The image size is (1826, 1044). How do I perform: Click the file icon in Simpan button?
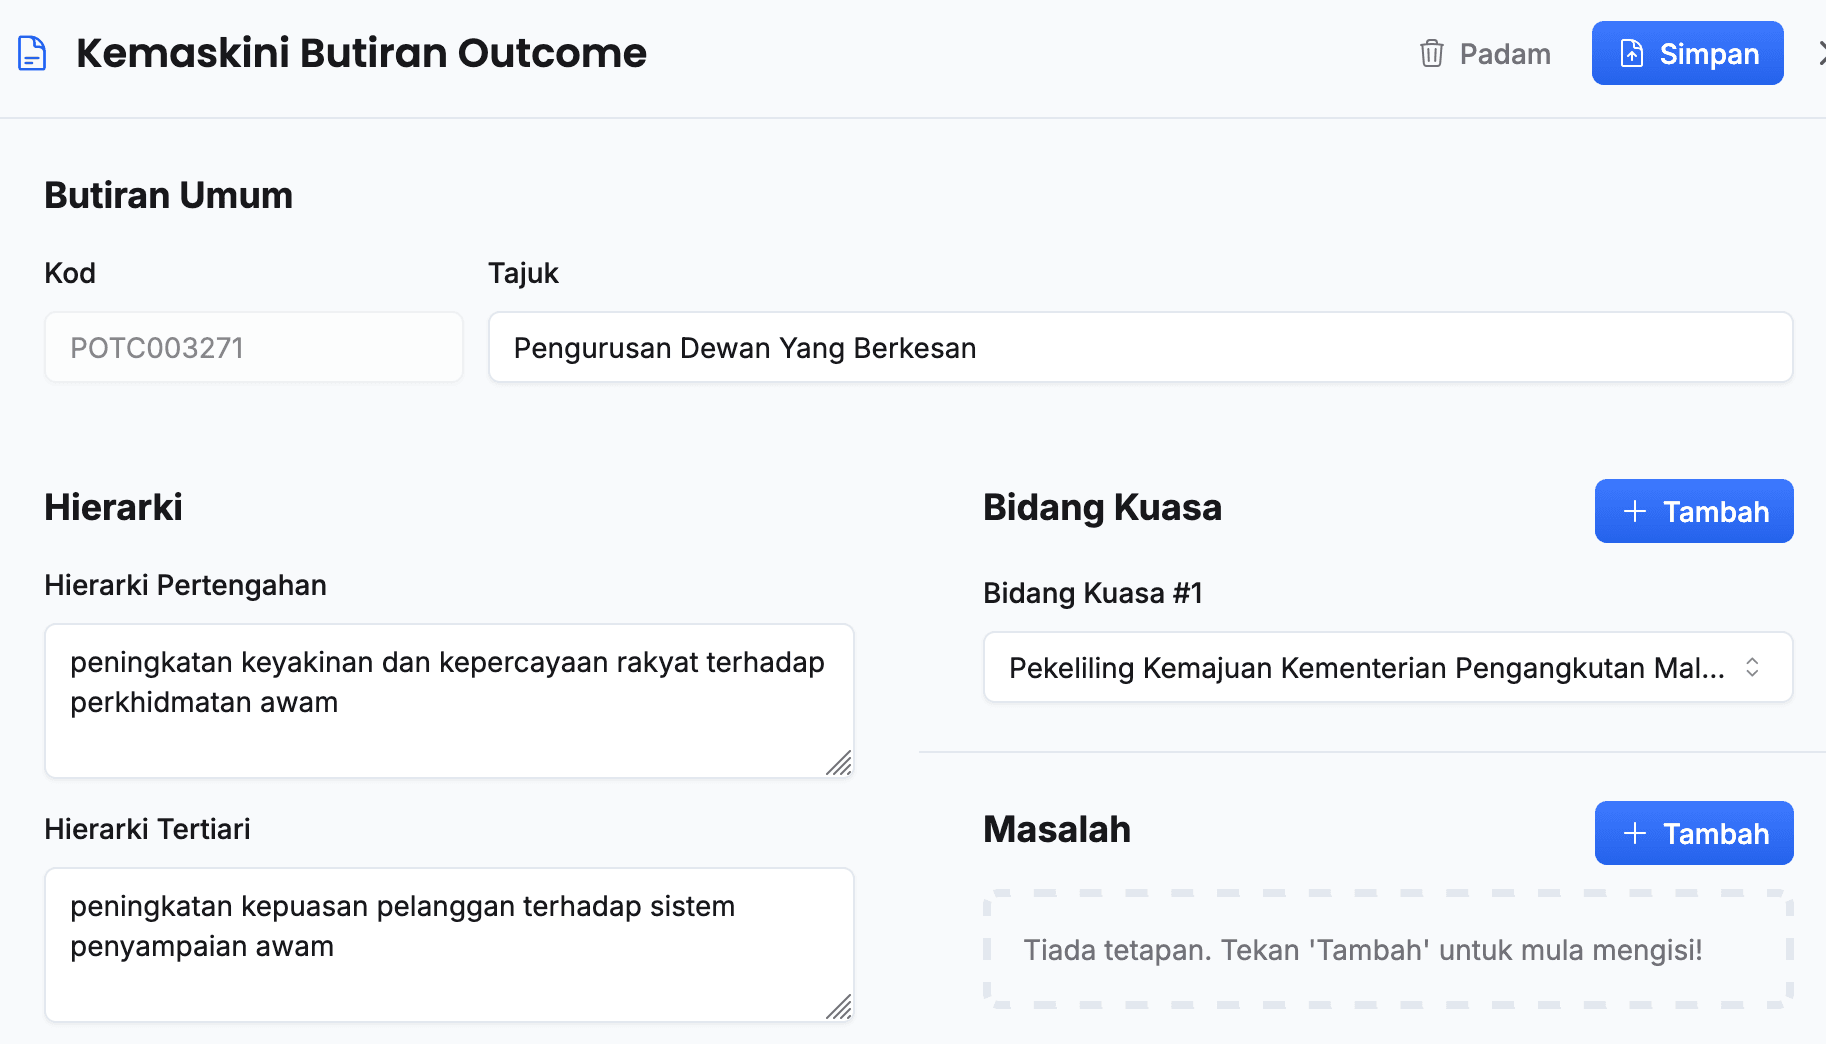click(x=1631, y=53)
